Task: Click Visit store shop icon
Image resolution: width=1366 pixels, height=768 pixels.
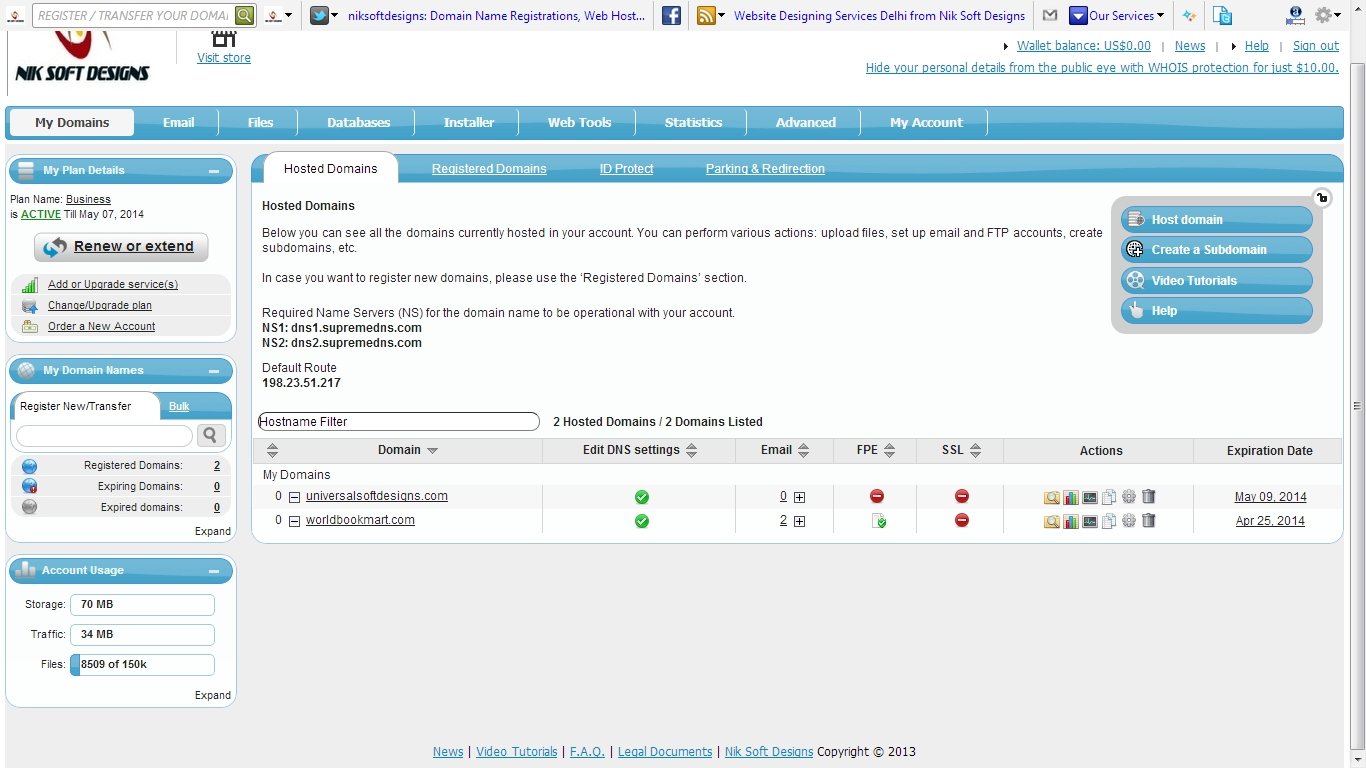Action: click(x=224, y=38)
